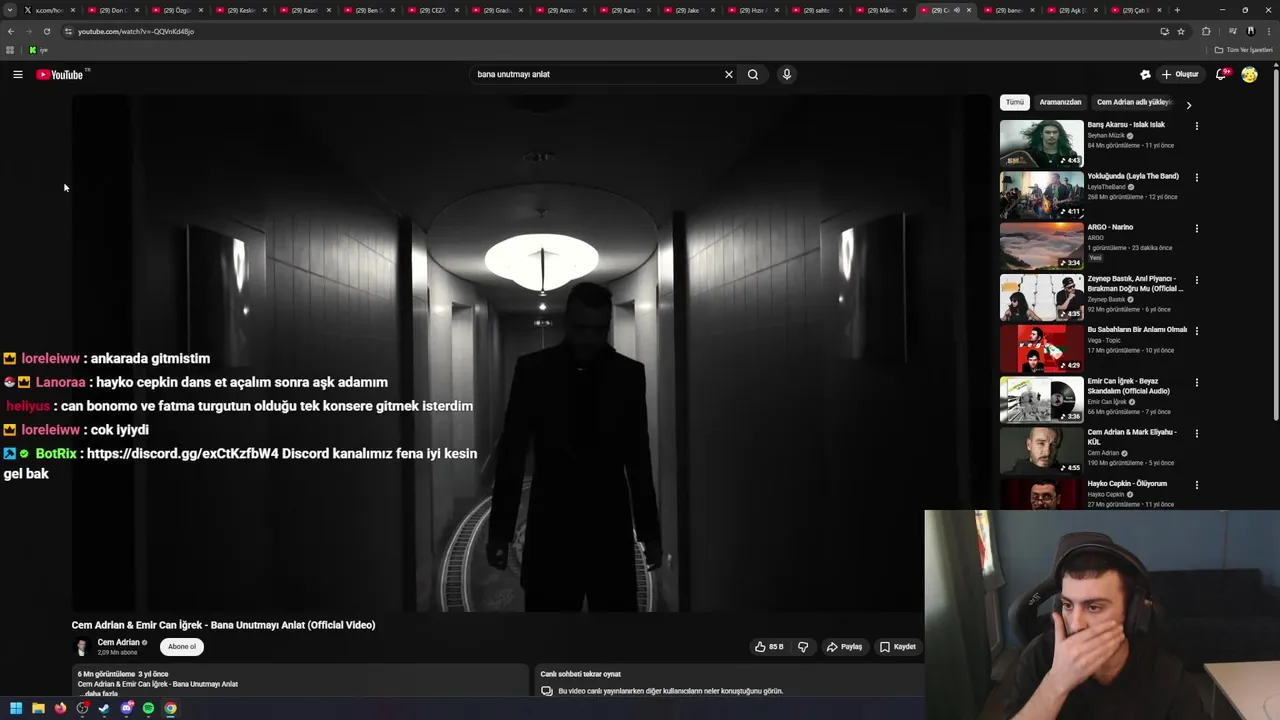Screen dimensions: 1280x720
Task: Clear the search box with the X
Action: (729, 74)
